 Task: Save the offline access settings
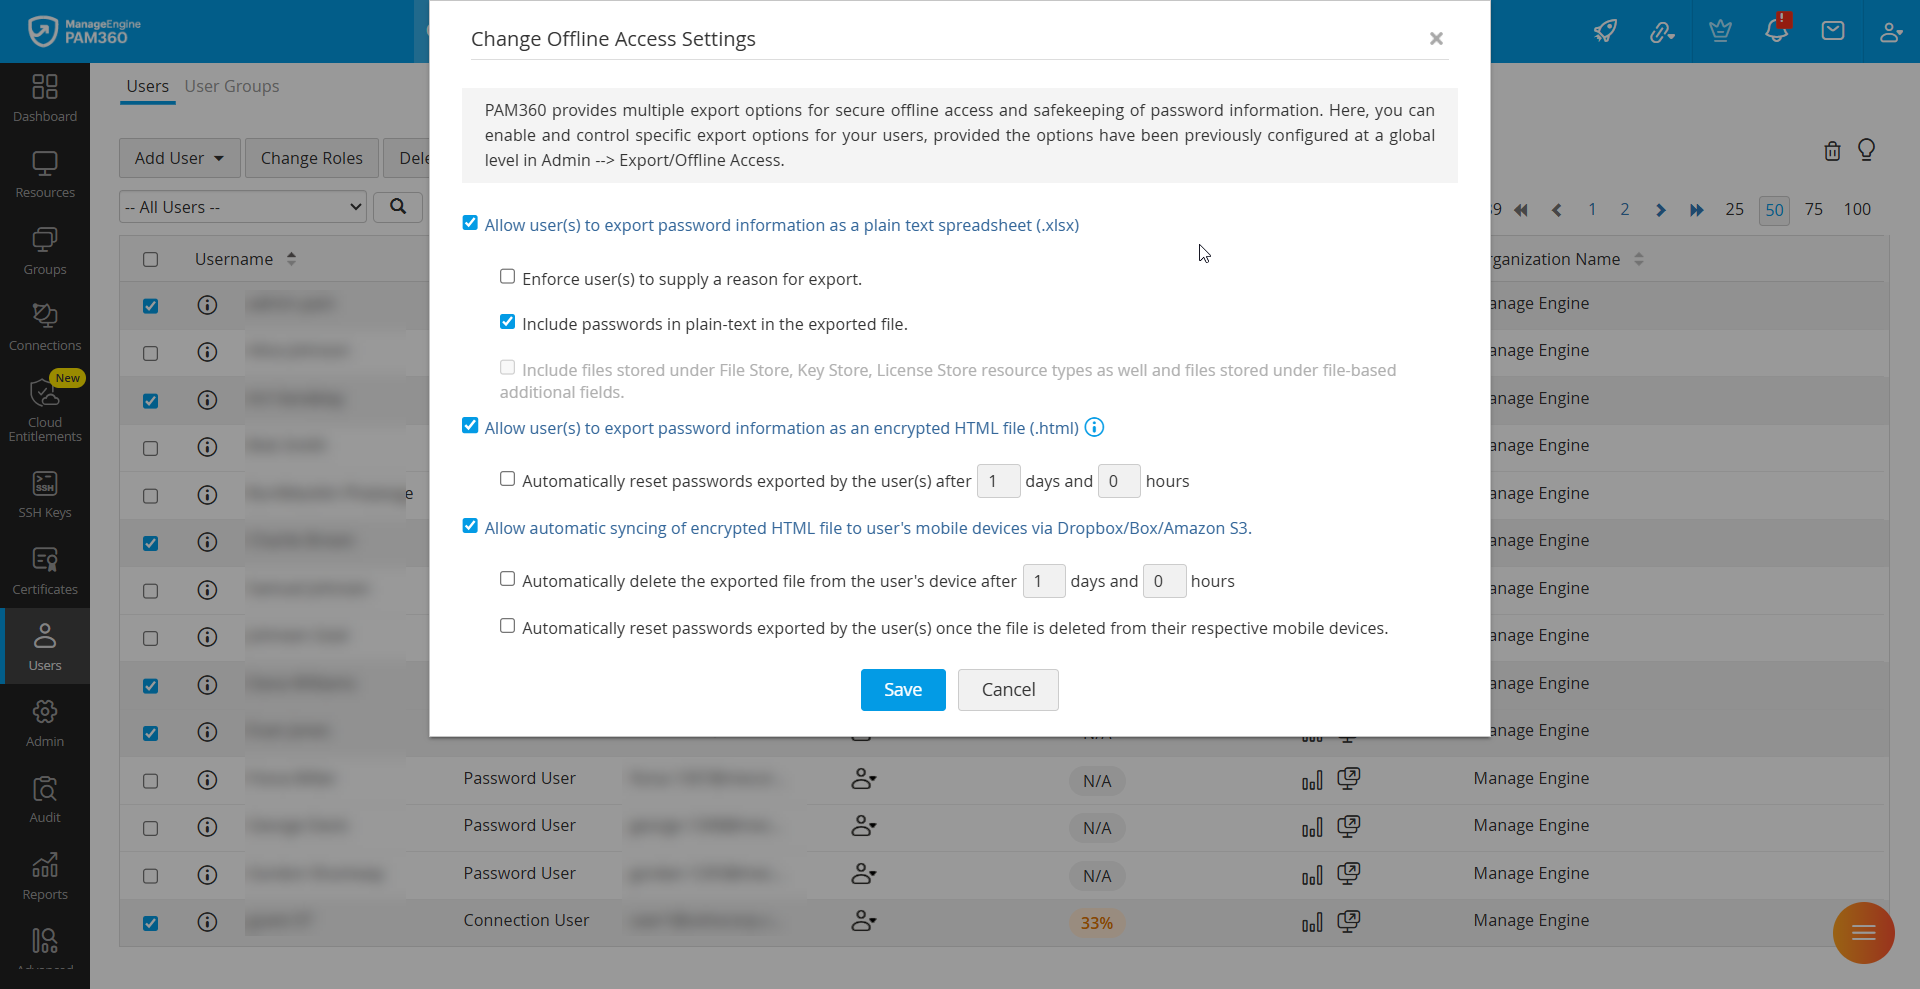[x=902, y=690]
